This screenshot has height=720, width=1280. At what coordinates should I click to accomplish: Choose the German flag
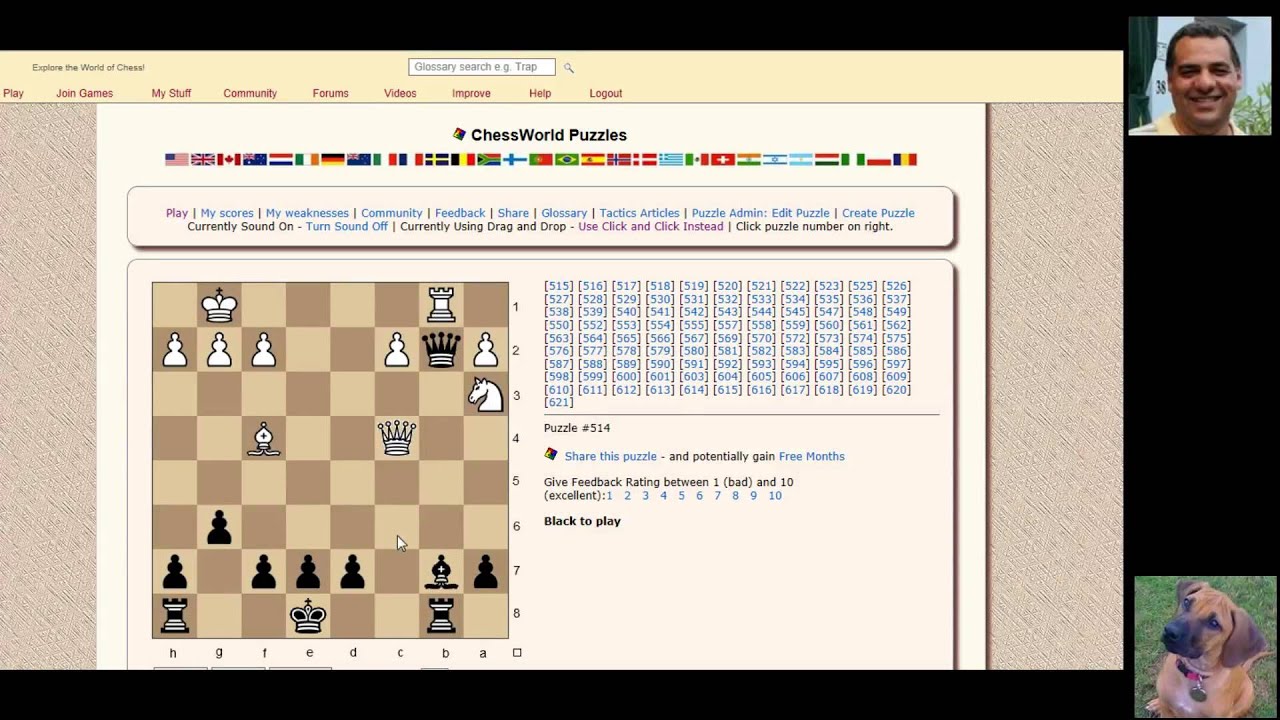pyautogui.click(x=333, y=160)
